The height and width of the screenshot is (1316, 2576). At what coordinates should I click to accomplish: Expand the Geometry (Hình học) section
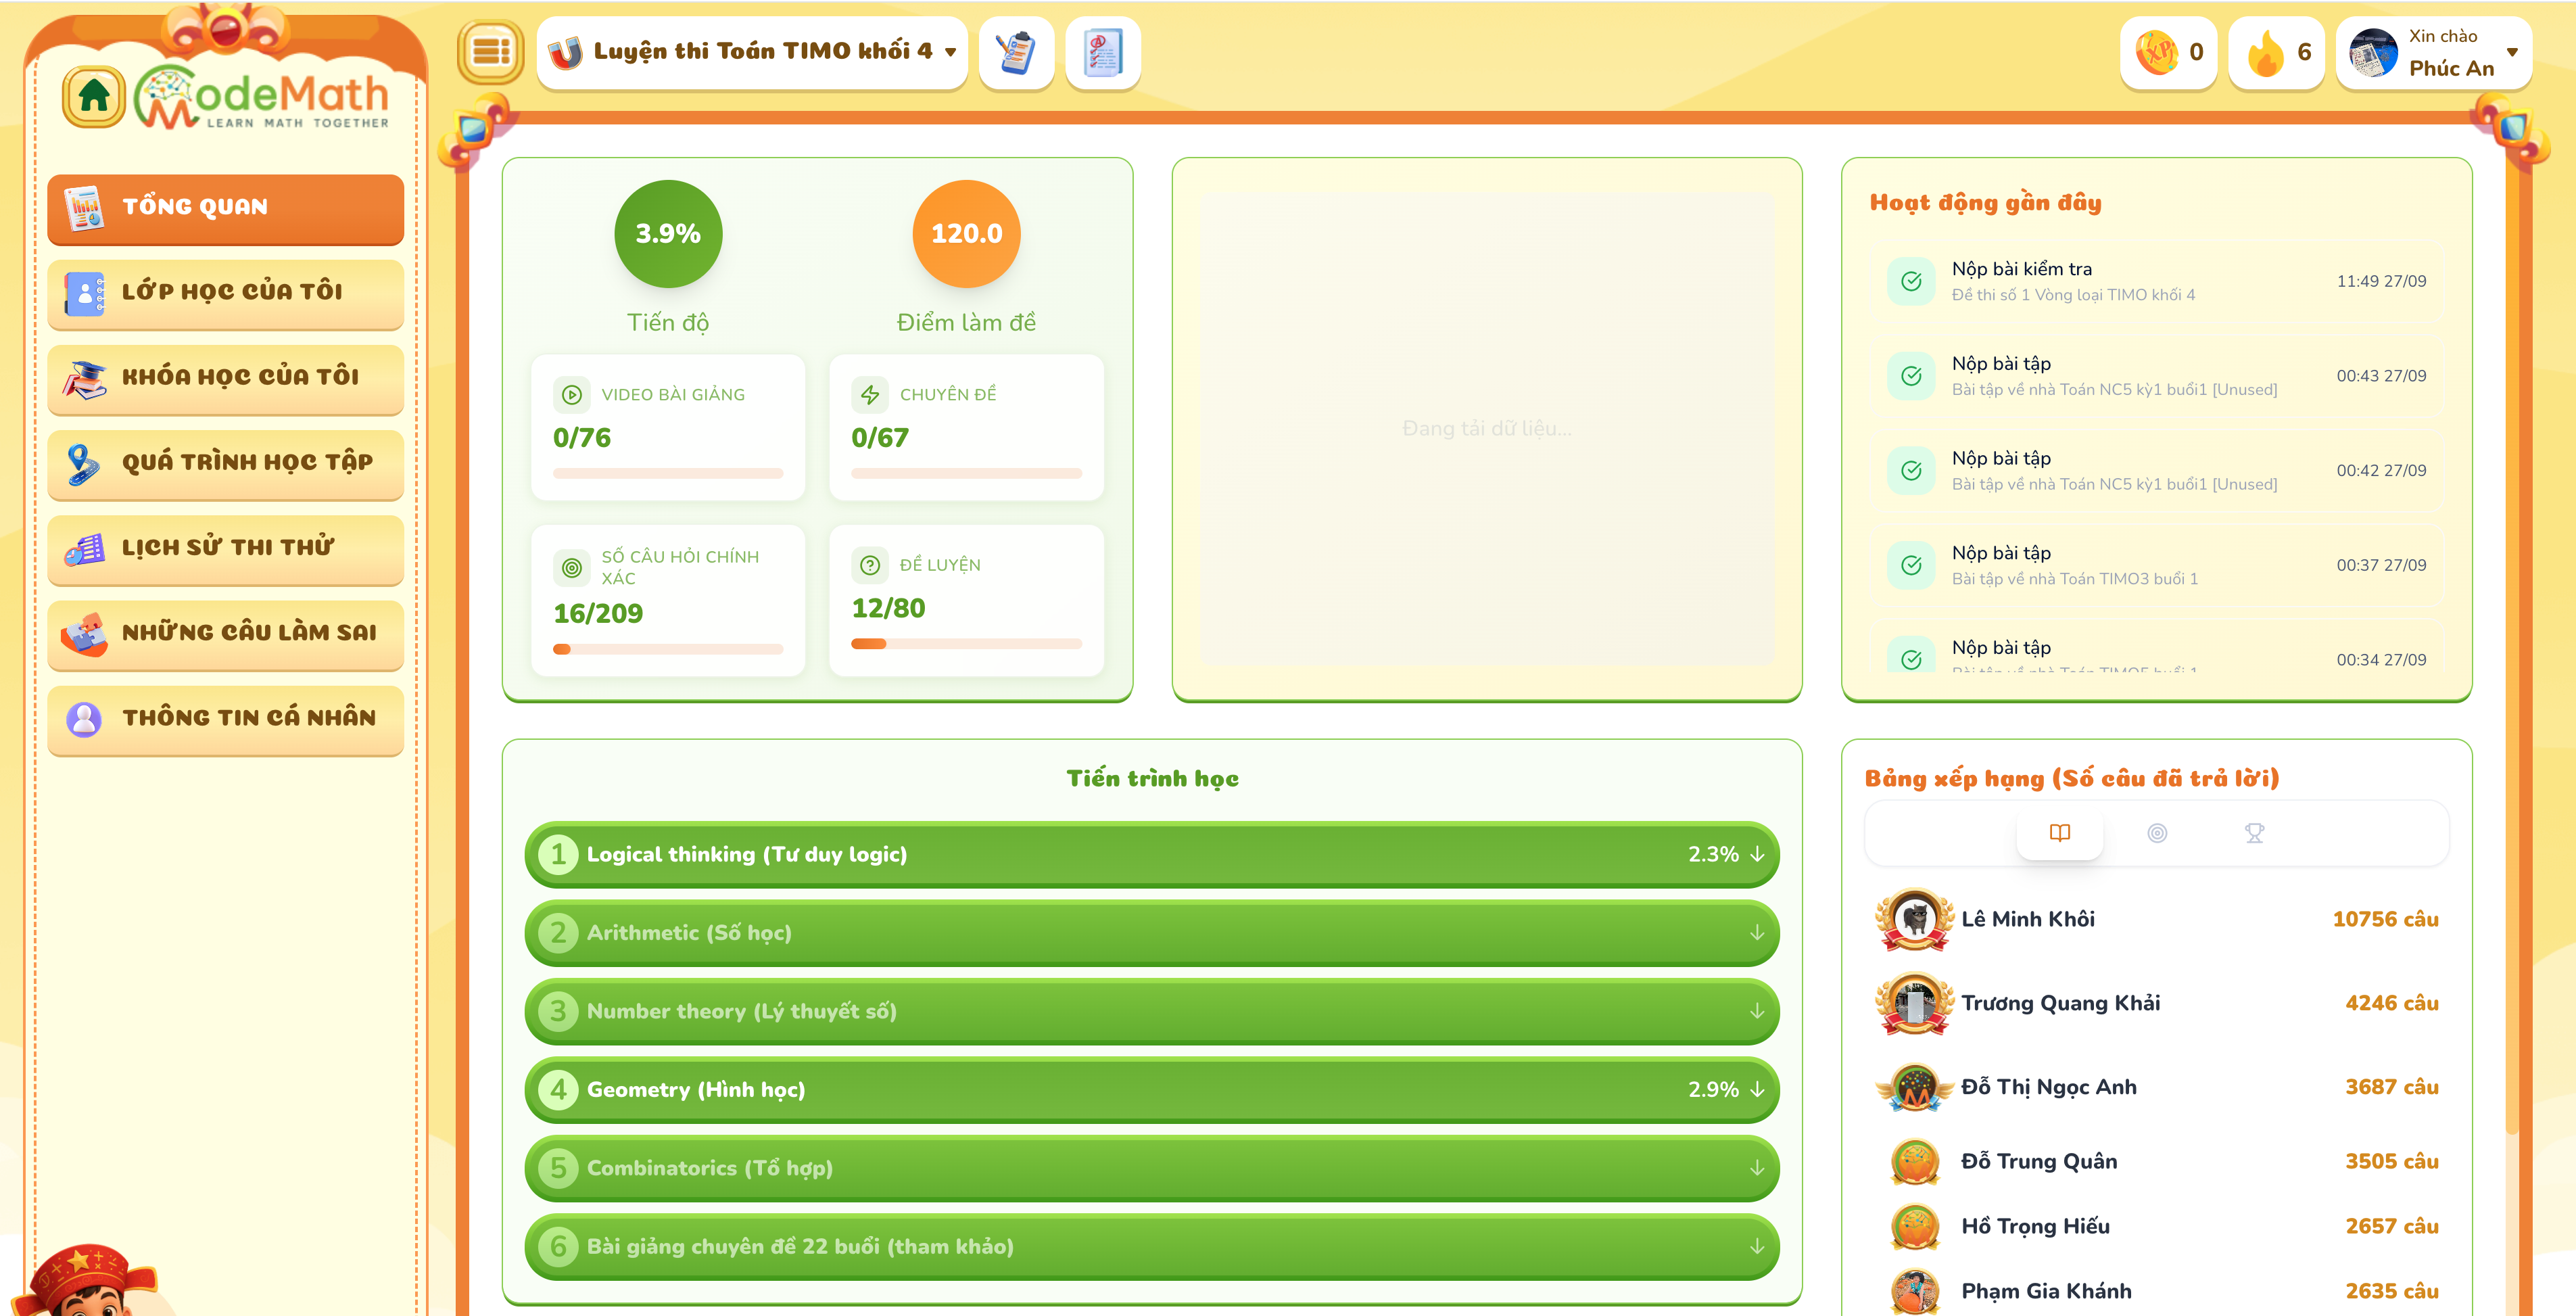(x=1151, y=1090)
